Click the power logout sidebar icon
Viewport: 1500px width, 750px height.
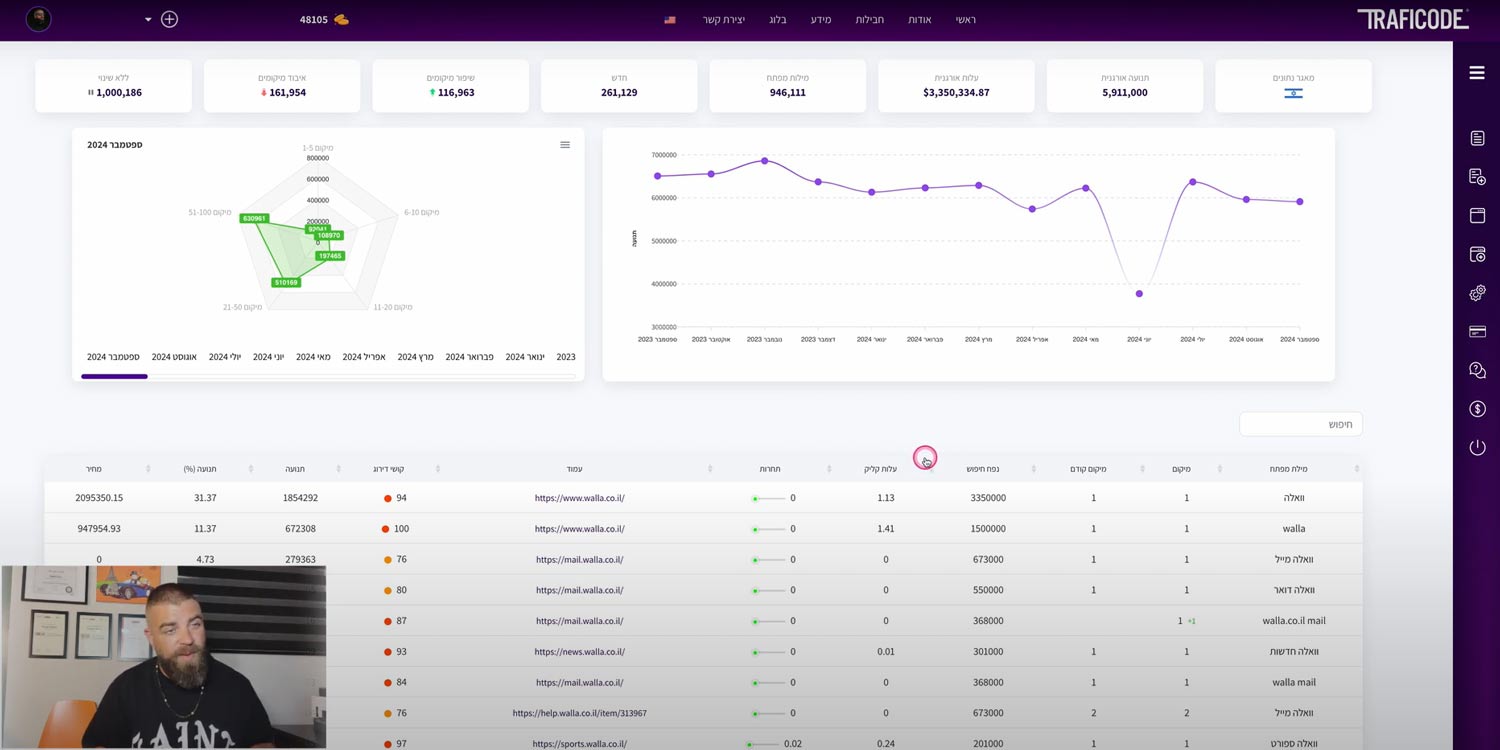click(1477, 448)
